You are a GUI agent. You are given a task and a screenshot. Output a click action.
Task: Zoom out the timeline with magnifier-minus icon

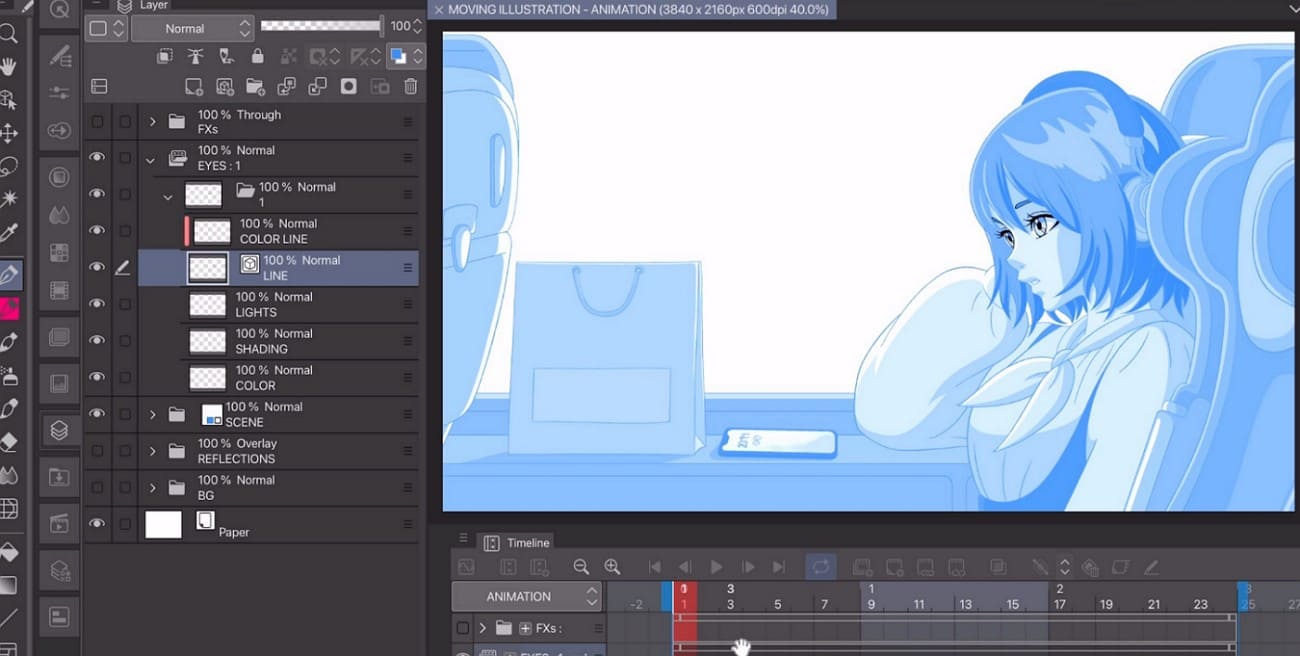coord(582,566)
